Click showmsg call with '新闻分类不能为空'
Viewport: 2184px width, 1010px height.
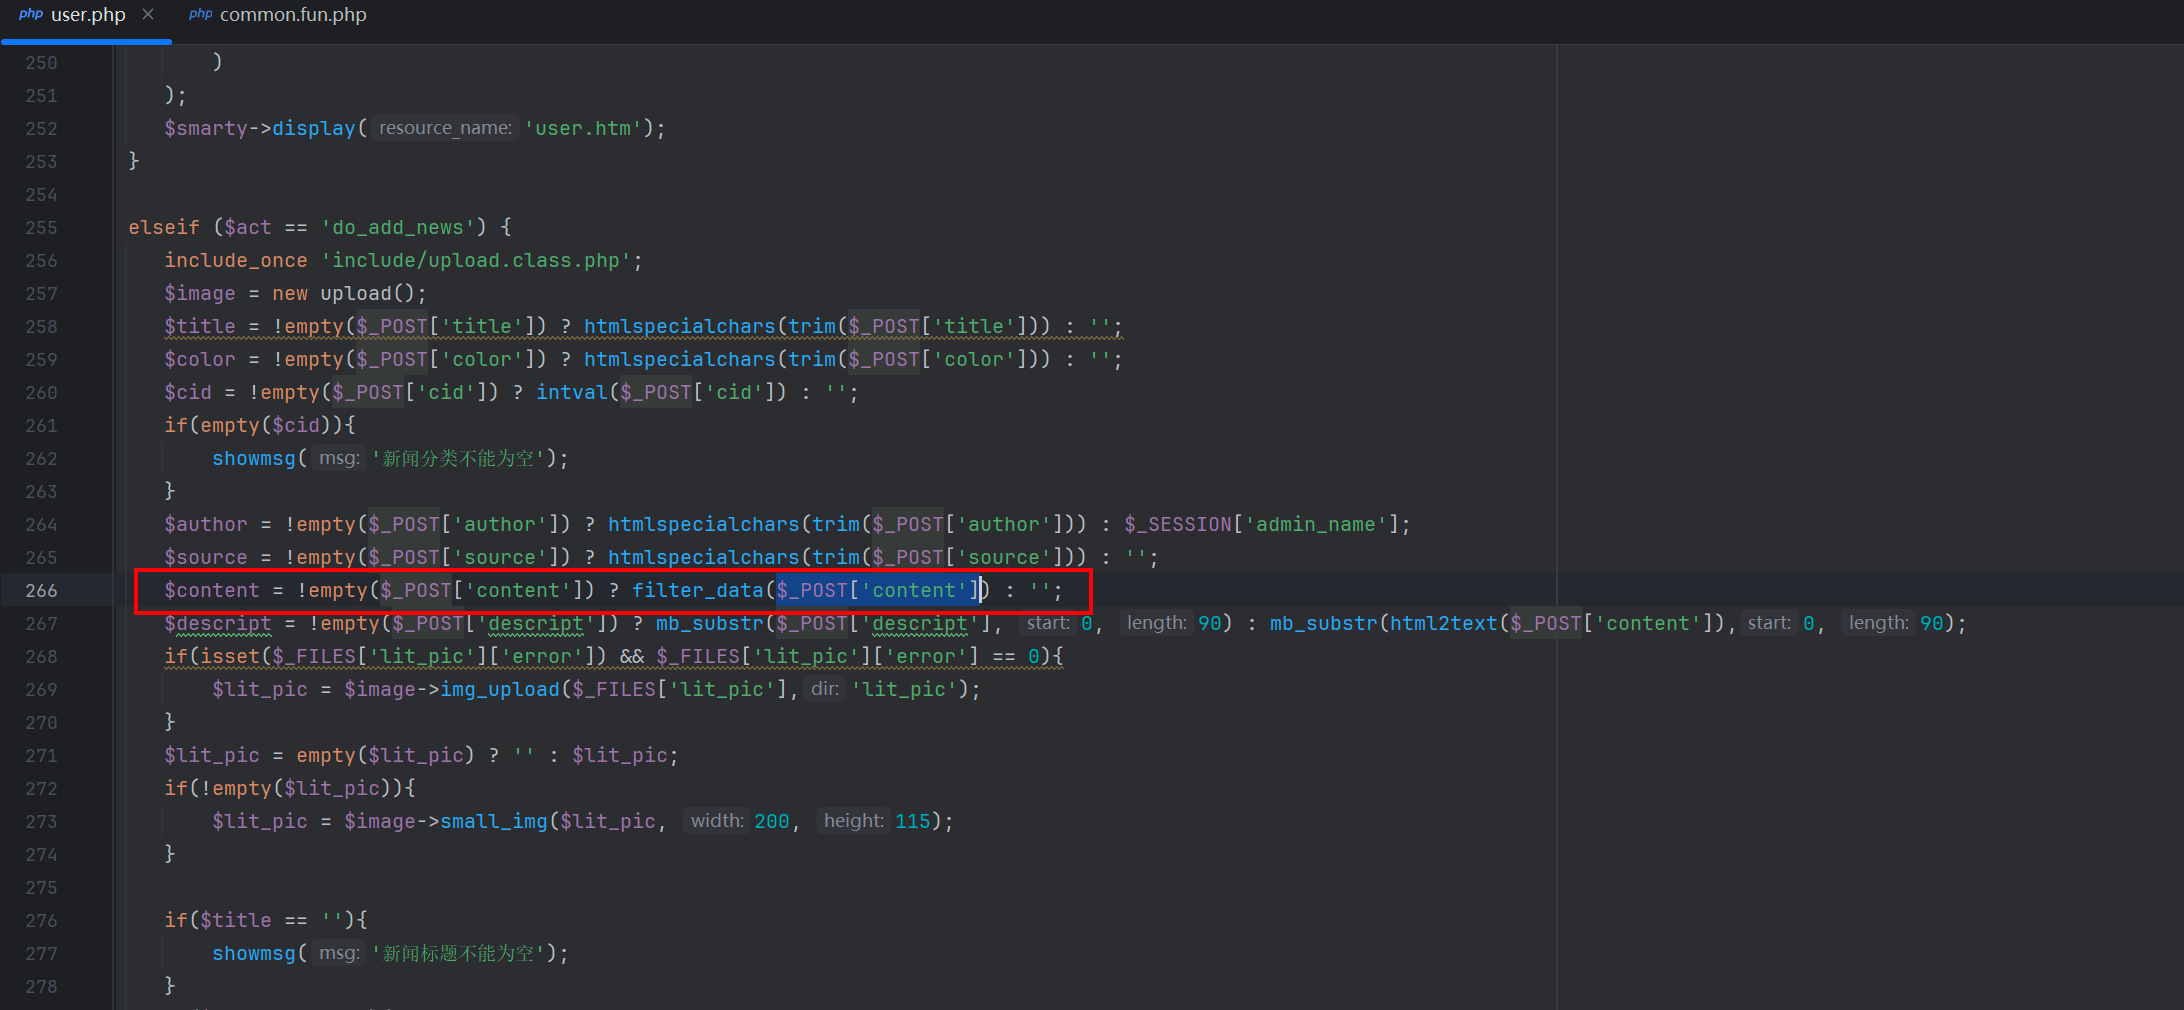(x=390, y=459)
